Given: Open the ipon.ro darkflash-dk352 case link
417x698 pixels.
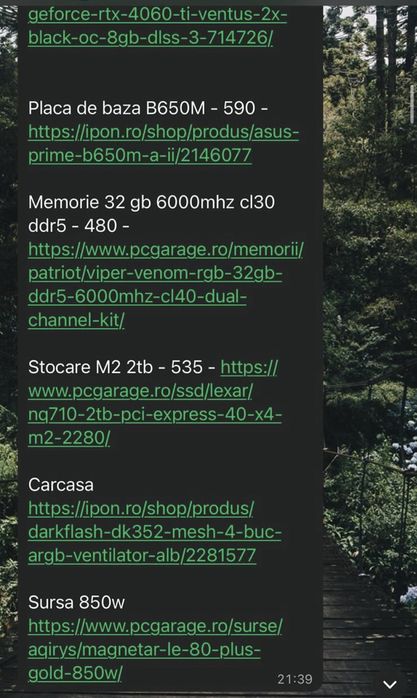Looking at the screenshot, I should tap(154, 532).
